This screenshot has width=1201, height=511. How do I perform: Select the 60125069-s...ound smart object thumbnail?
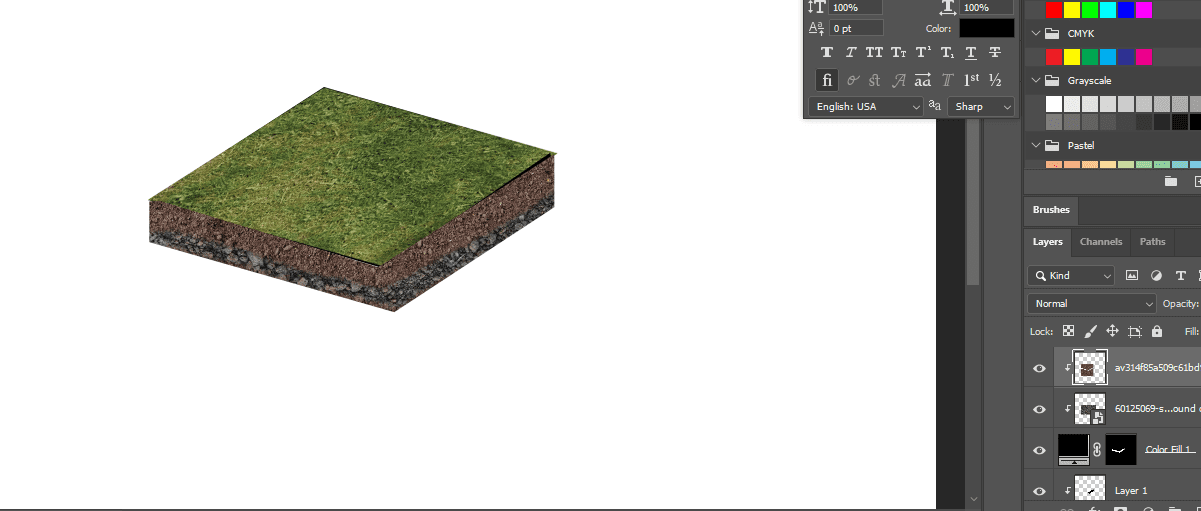tap(1090, 408)
